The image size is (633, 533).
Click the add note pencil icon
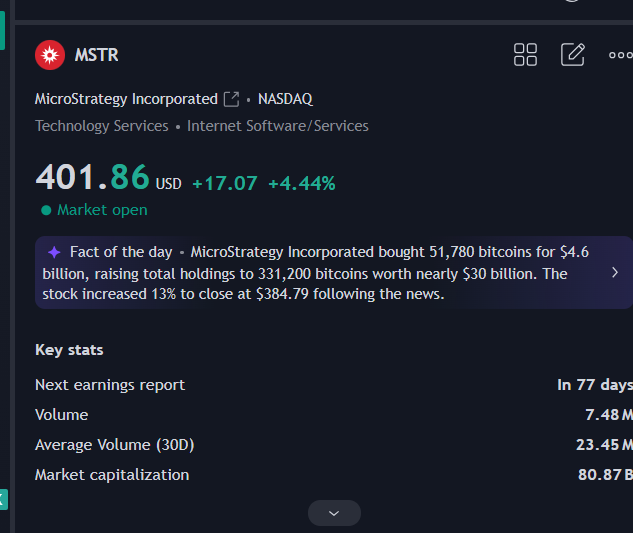tap(573, 54)
